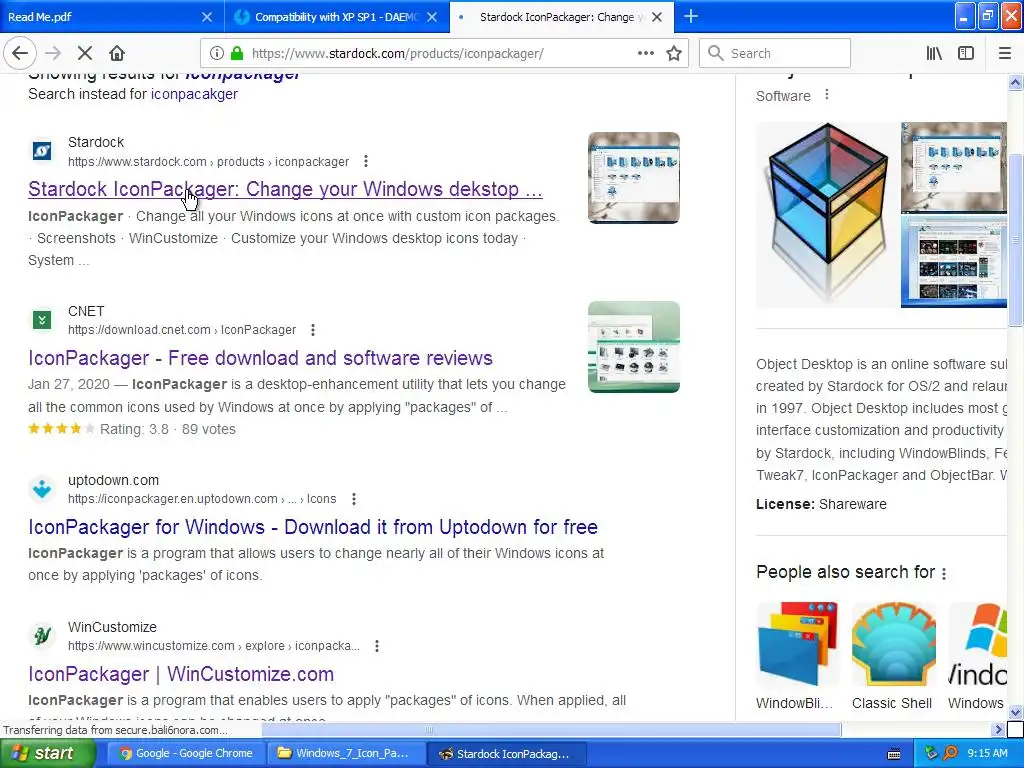The width and height of the screenshot is (1024, 768).
Task: Open the CNET result thumbnail image
Action: (x=633, y=347)
